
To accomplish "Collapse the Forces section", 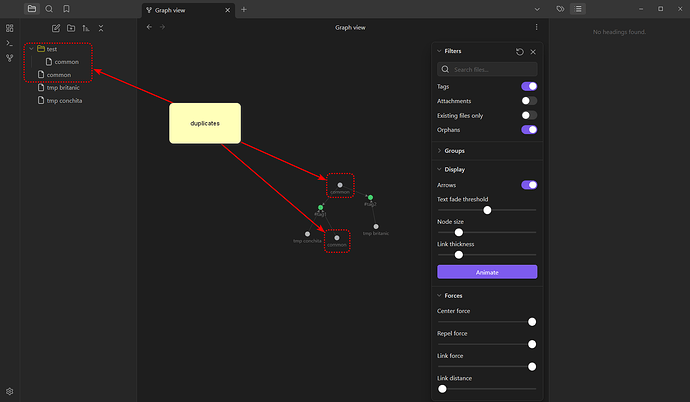I will point(439,296).
